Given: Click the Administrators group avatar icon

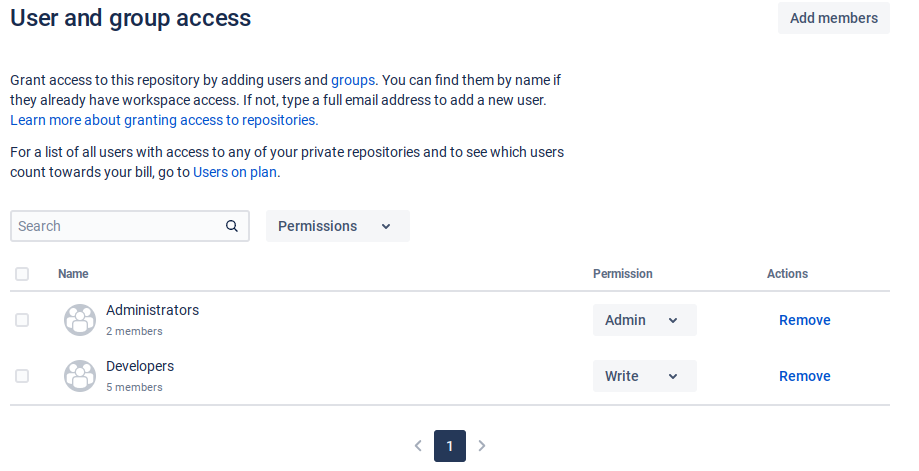Looking at the screenshot, I should coord(80,320).
